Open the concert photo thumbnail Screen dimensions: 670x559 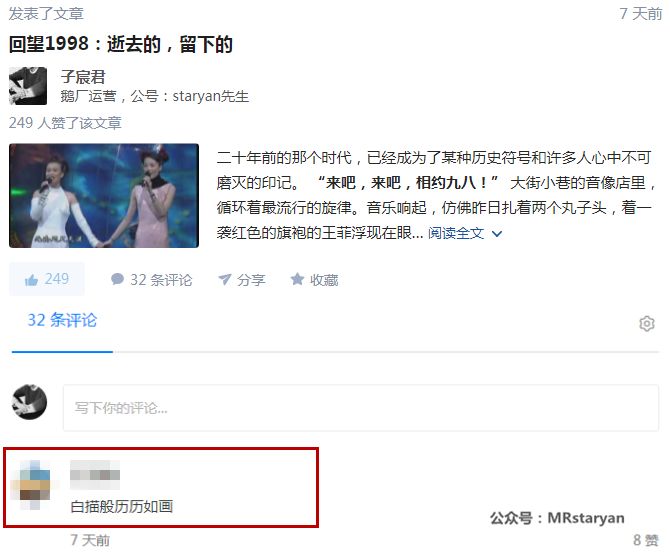[x=104, y=196]
